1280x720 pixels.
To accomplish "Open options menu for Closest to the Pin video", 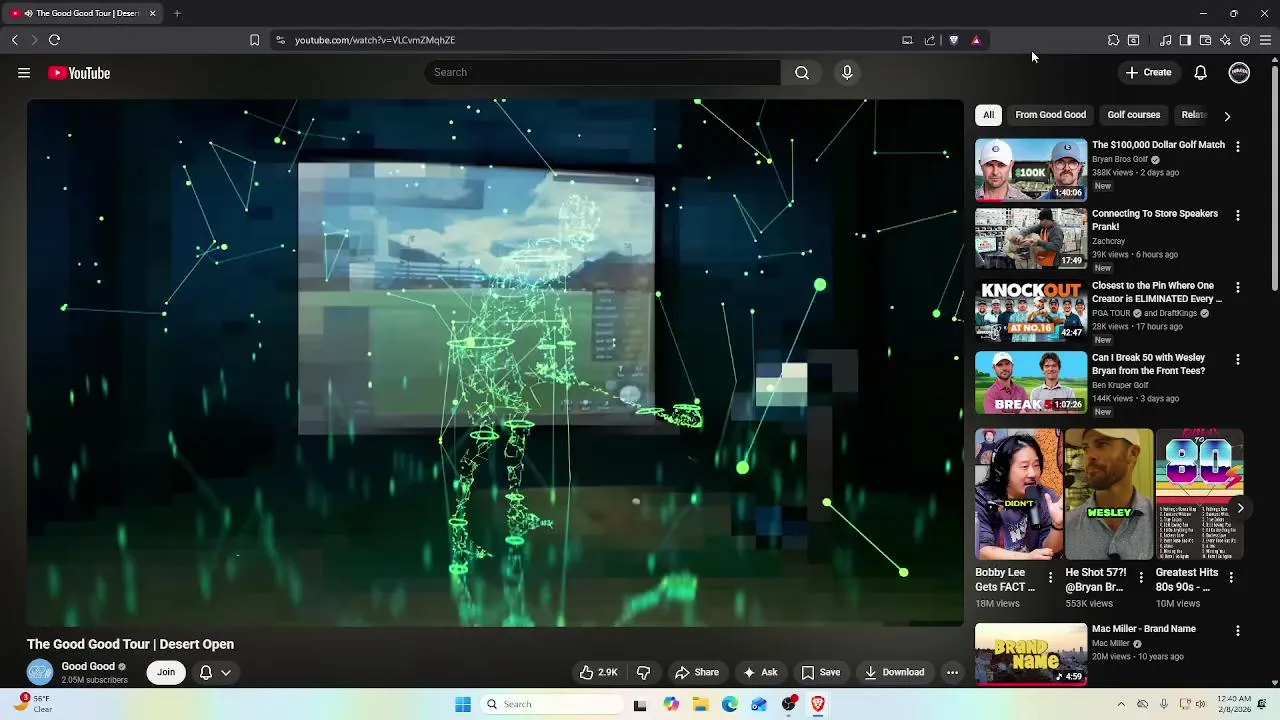I will click(1237, 287).
